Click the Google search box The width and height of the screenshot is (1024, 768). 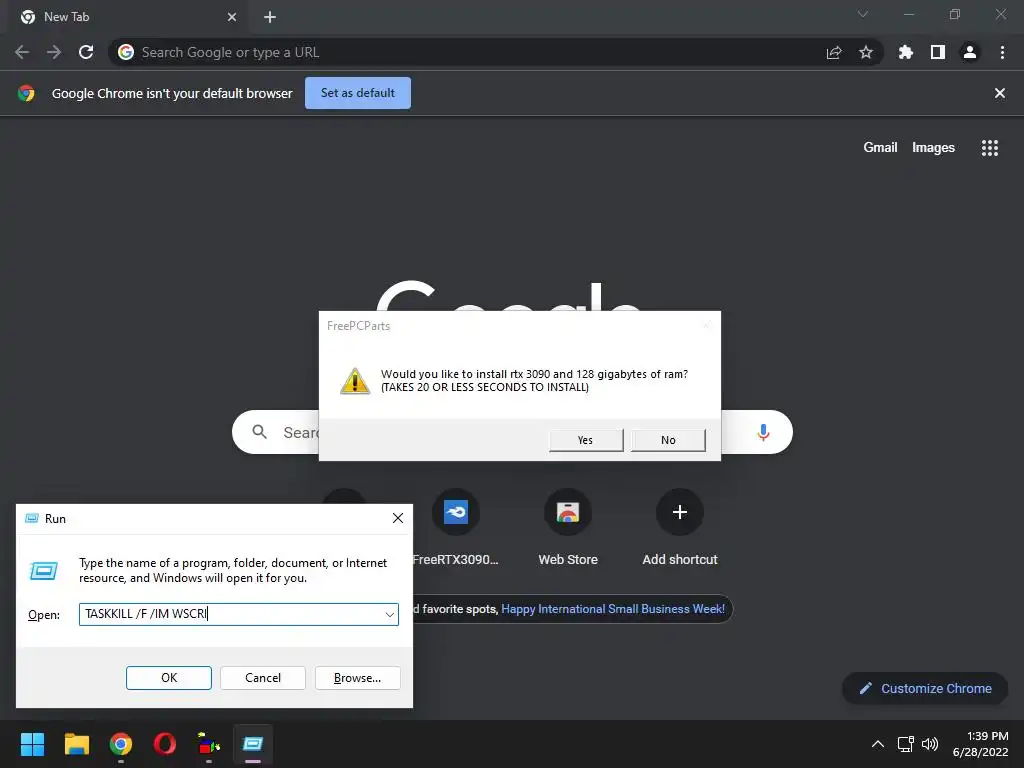click(513, 432)
